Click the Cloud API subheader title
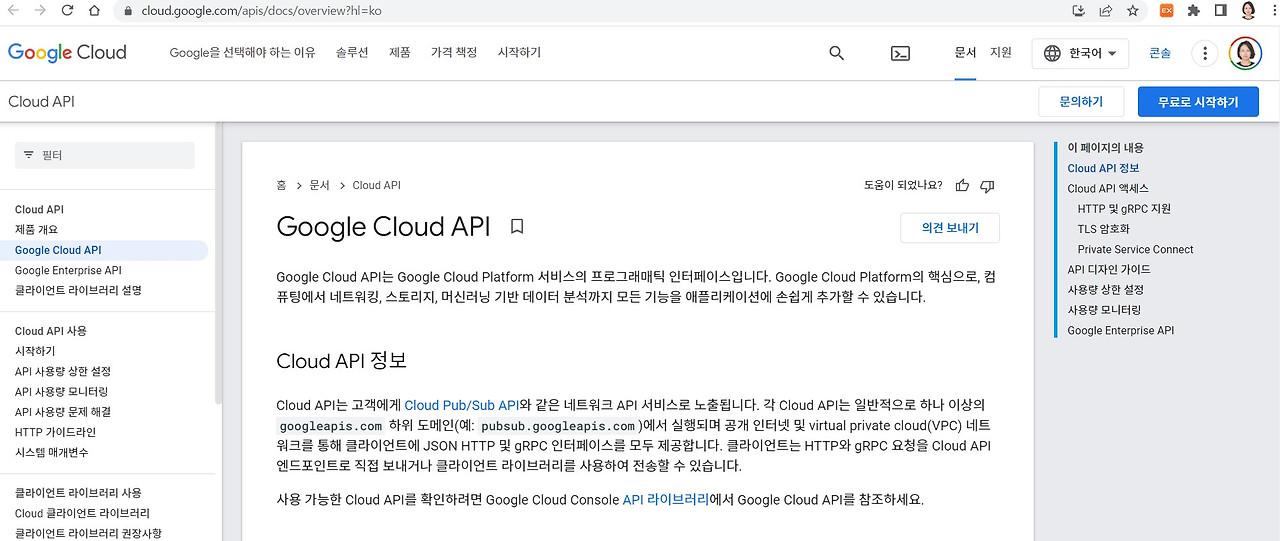This screenshot has height=541, width=1280. (x=41, y=102)
